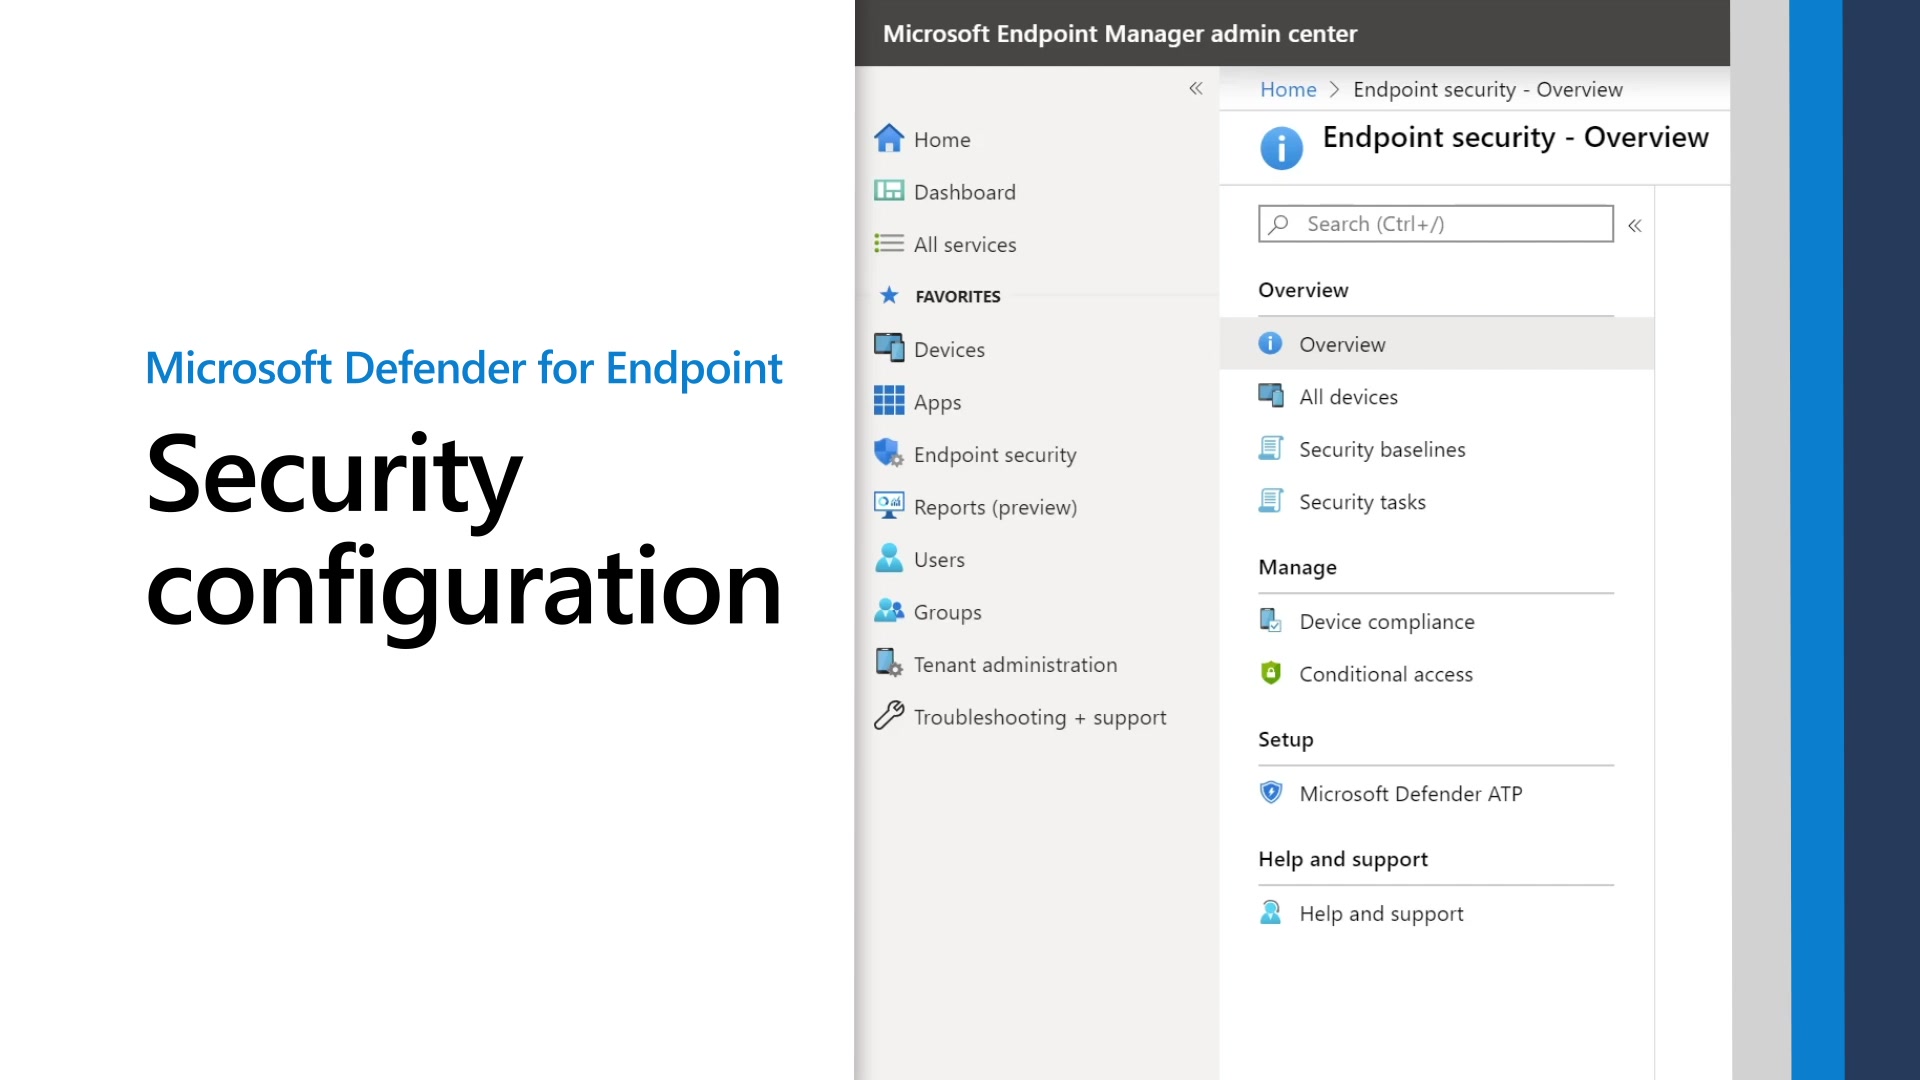
Task: Click the Conditional access shield icon
Action: tap(1269, 673)
